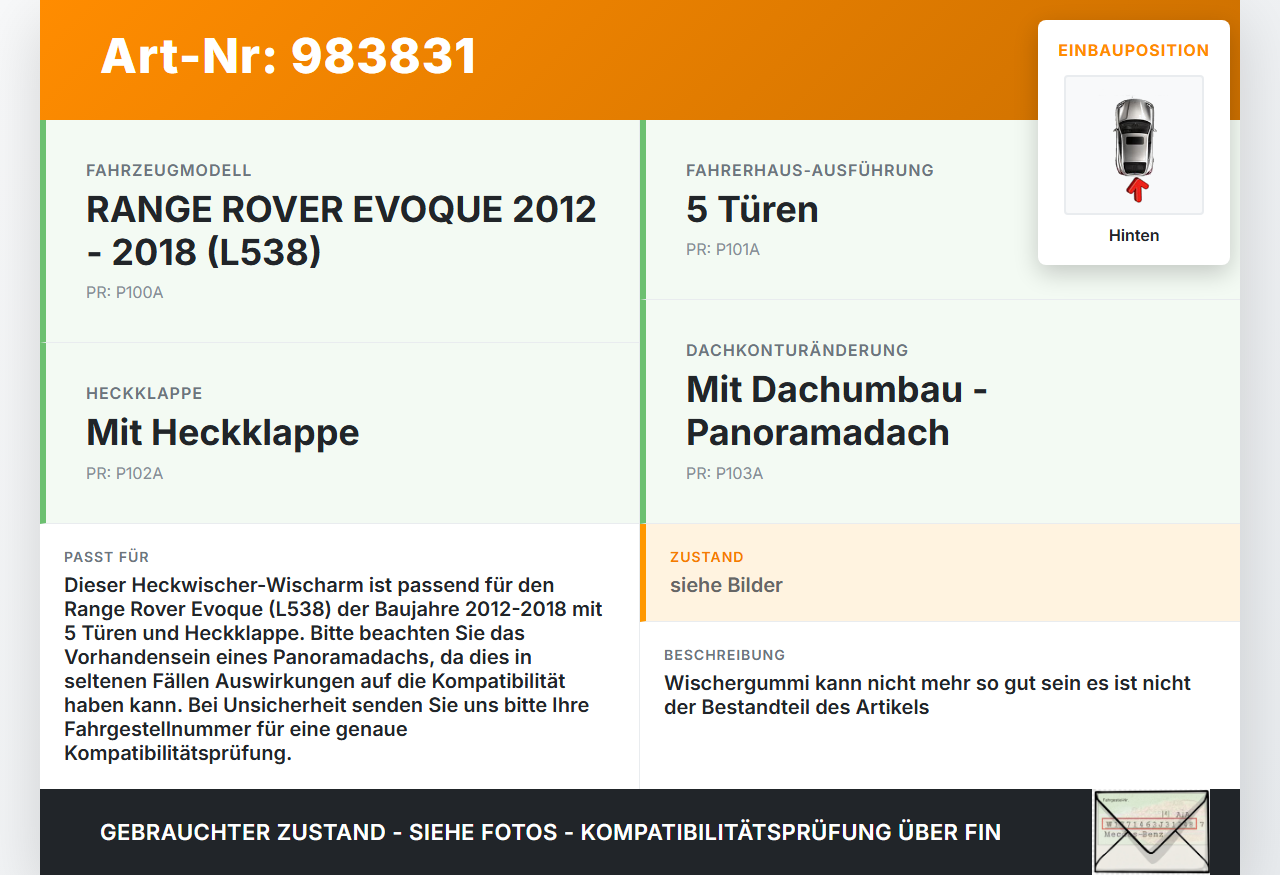1280x875 pixels.
Task: Expand the Beschreibung section
Action: [x=927, y=693]
